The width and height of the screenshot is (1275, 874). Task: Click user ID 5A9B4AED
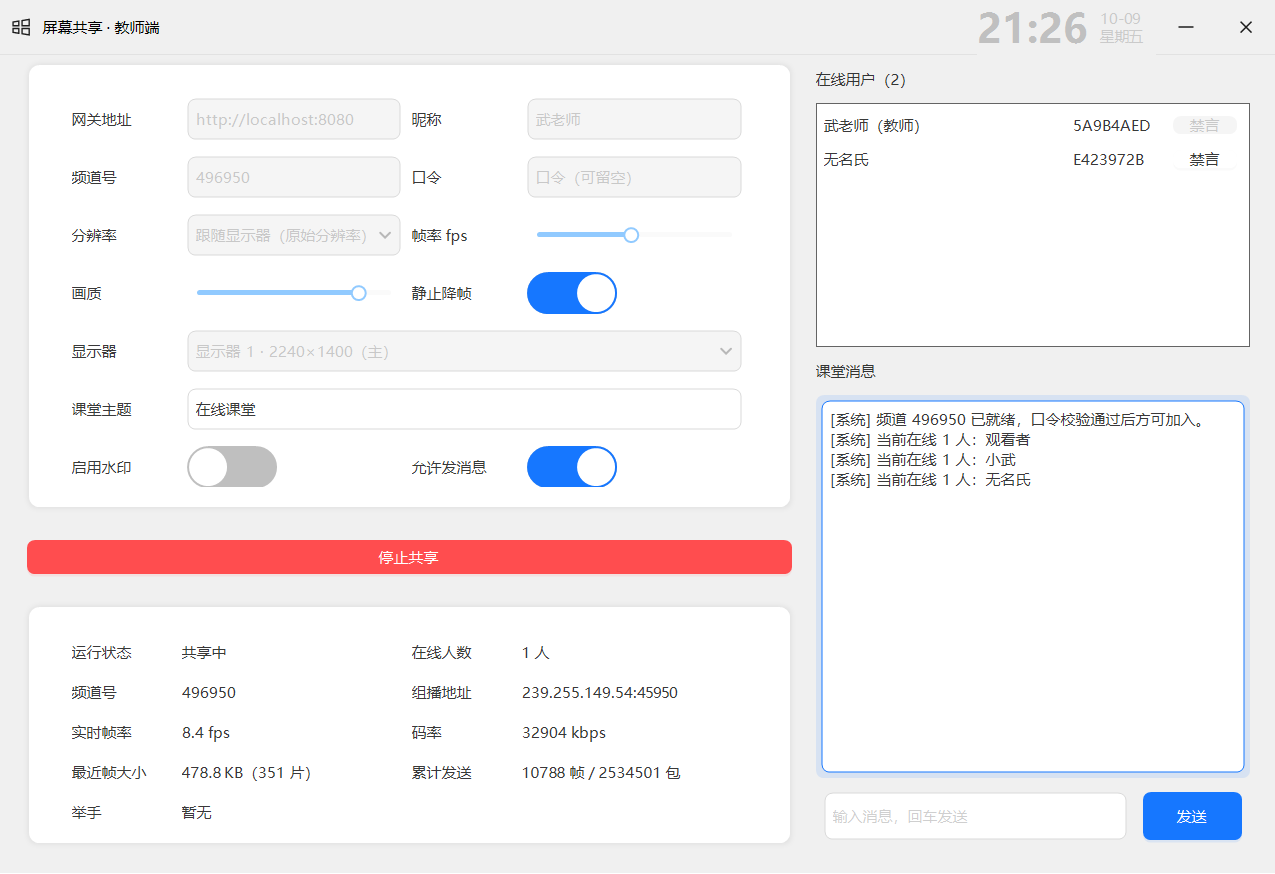1111,126
